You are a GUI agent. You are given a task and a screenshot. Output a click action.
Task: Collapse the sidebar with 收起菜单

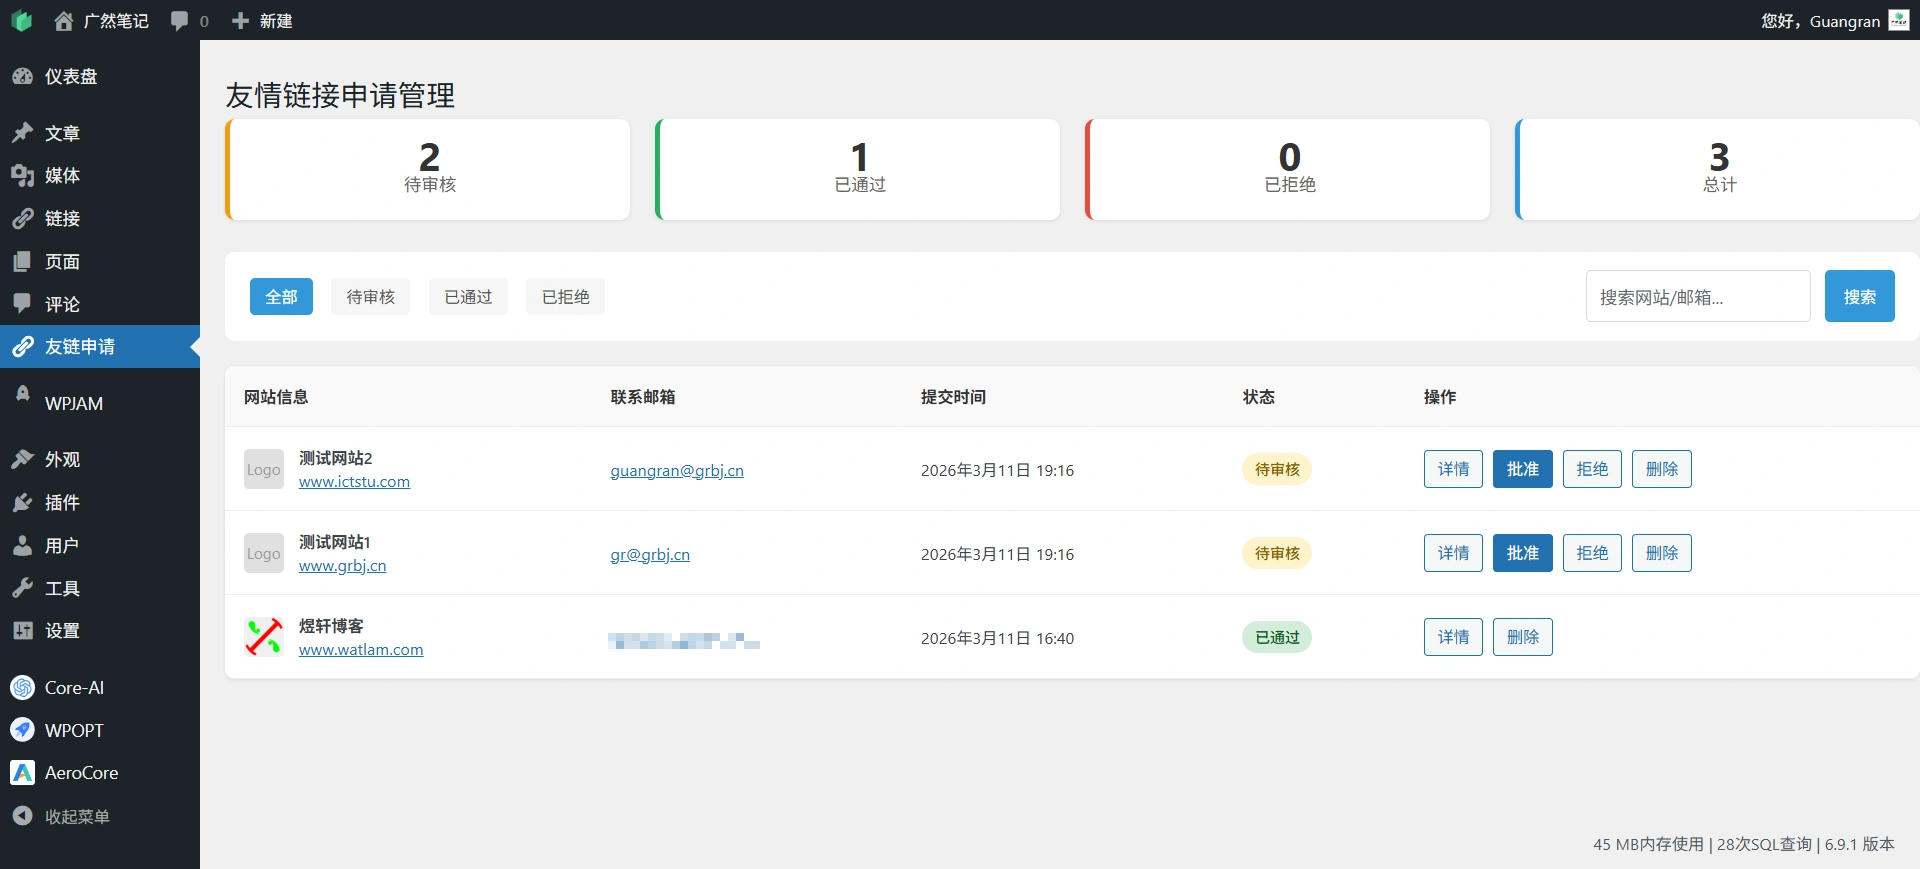point(62,817)
